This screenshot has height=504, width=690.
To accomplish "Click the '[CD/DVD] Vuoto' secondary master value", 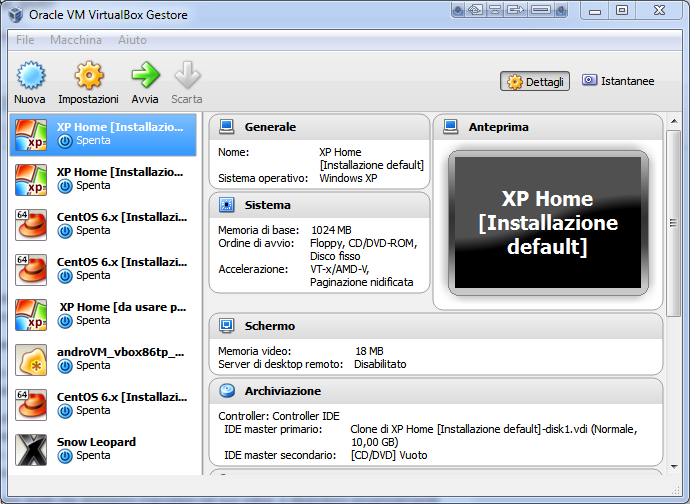I will coord(389,455).
